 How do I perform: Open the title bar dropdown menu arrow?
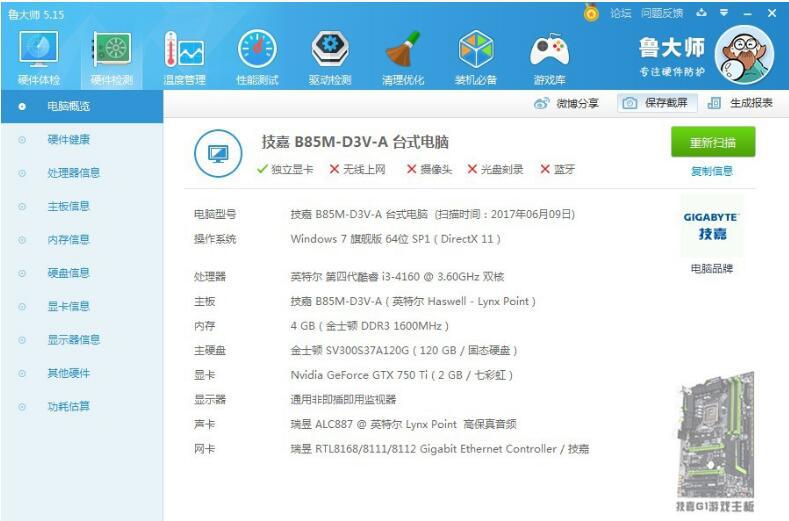coord(724,13)
